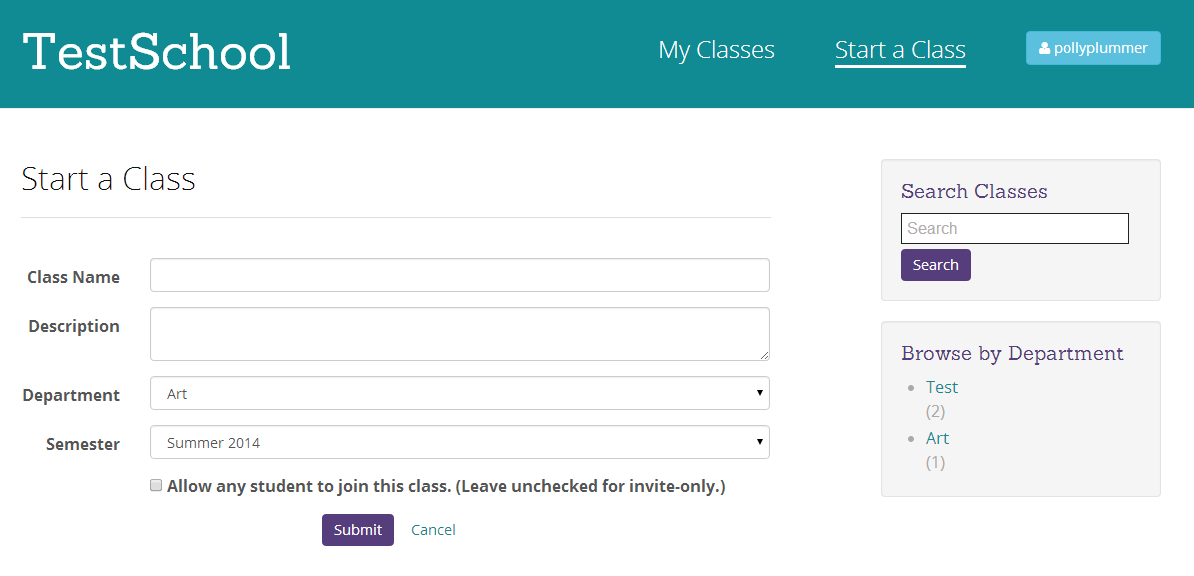Open the Start a Class page
1194x576 pixels.
click(x=899, y=49)
